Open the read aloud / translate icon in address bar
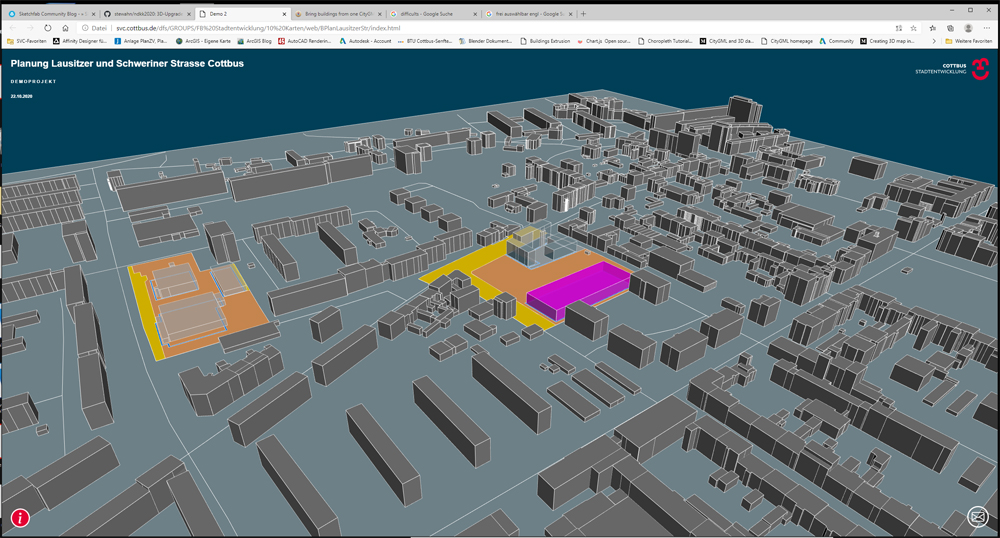Viewport: 1000px width, 538px height. click(x=899, y=28)
